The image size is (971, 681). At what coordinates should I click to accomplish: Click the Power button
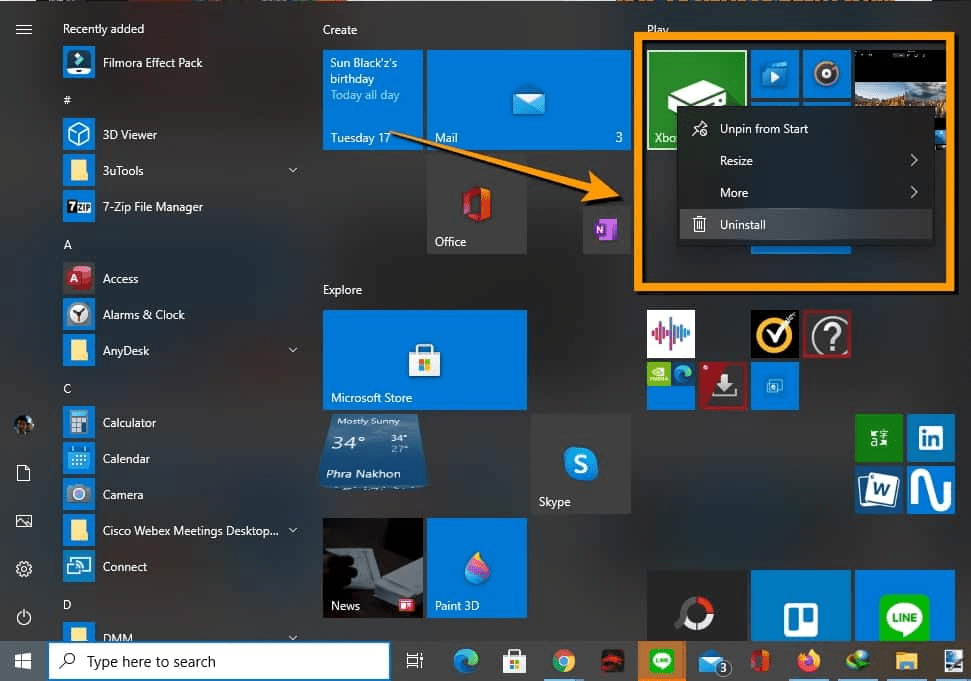24,615
